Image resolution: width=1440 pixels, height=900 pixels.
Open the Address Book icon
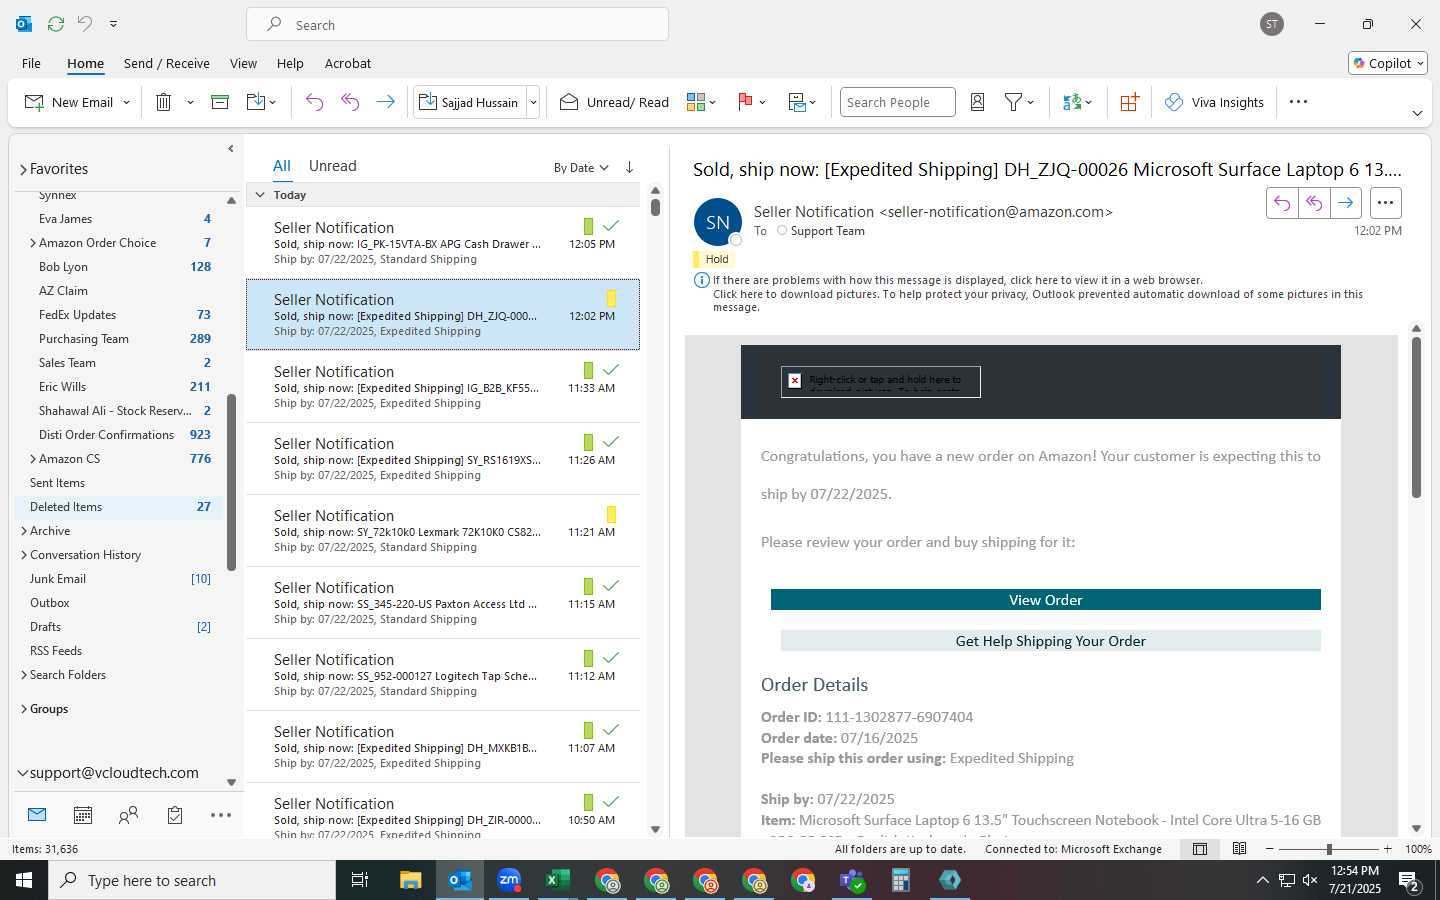pyautogui.click(x=978, y=102)
